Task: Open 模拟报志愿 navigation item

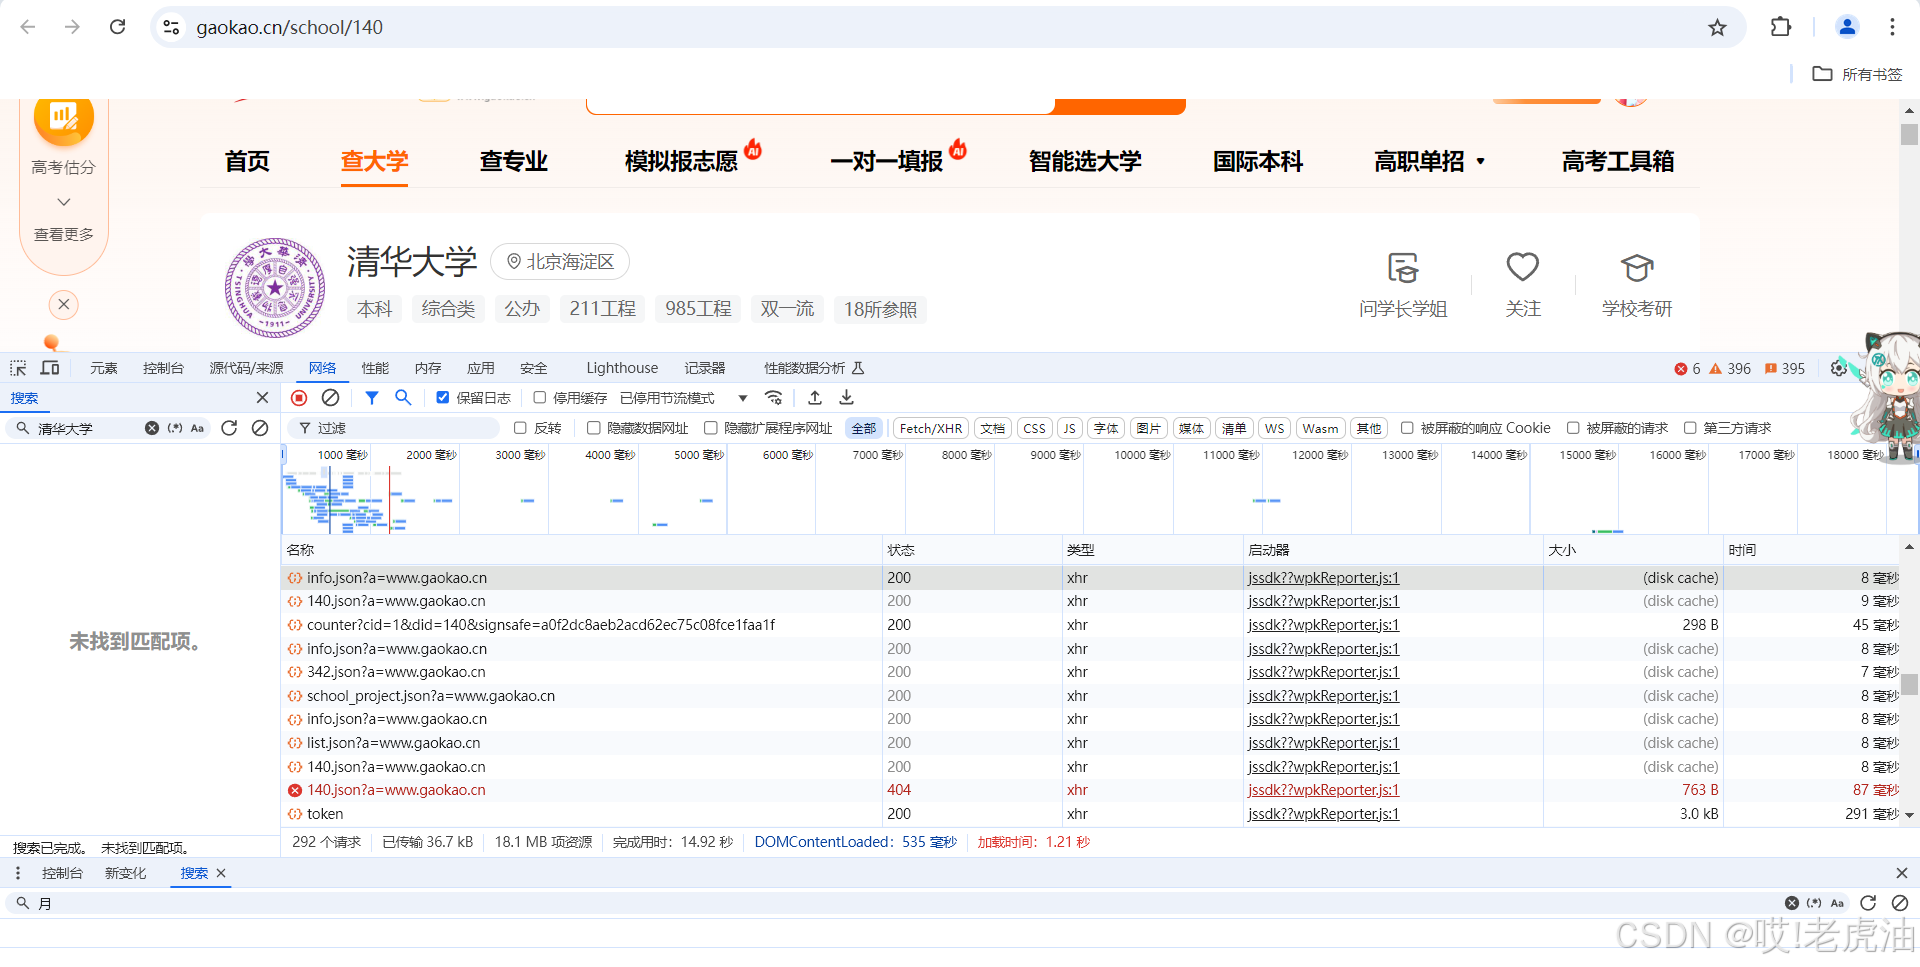Action: coord(681,161)
